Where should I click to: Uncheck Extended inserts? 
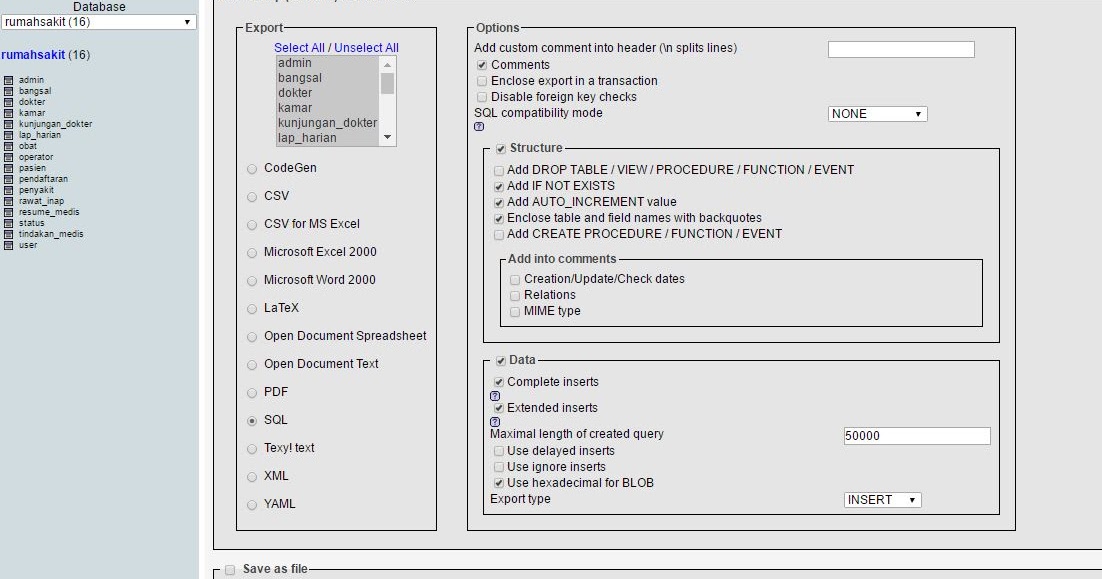pyautogui.click(x=499, y=408)
